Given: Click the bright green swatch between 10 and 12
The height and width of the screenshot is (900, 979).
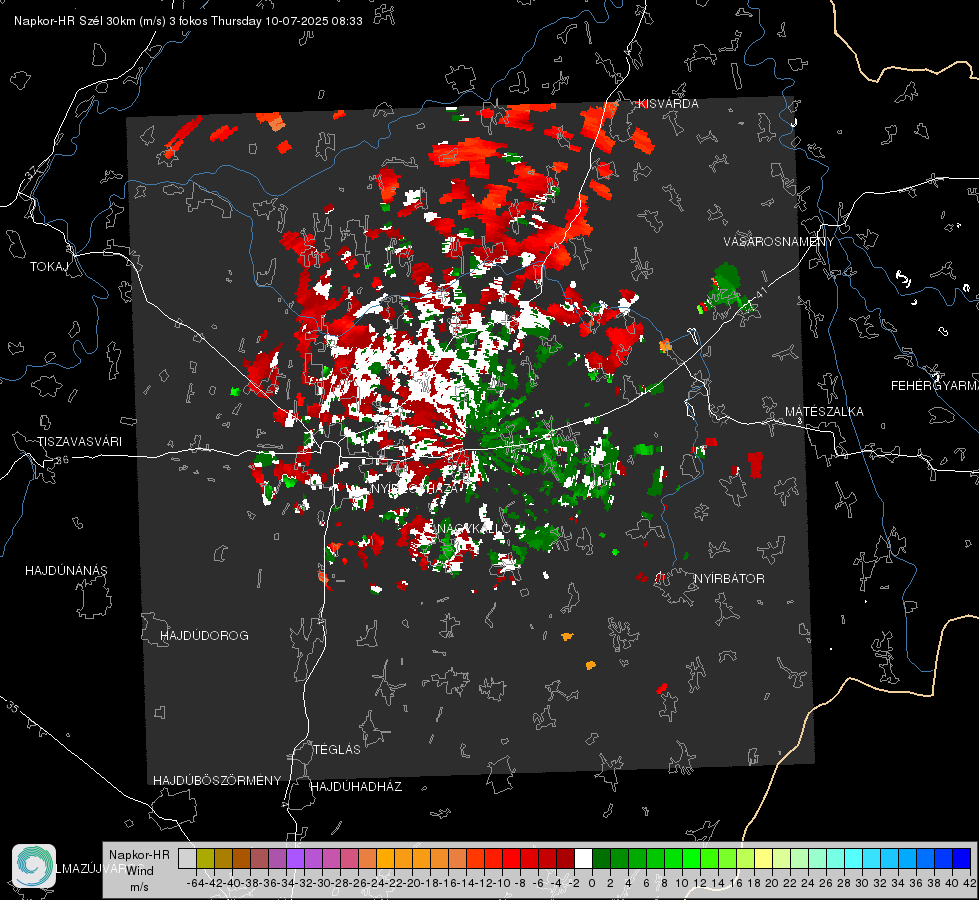Looking at the screenshot, I should pos(691,858).
